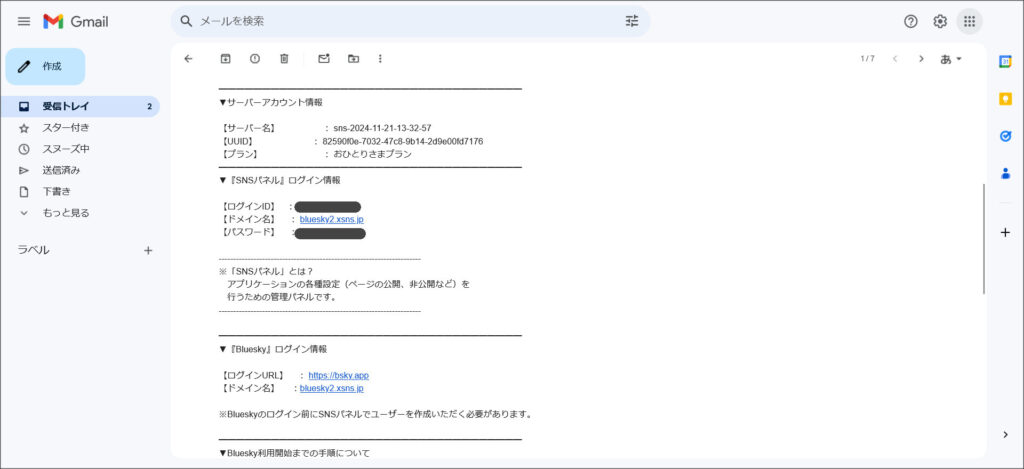The height and width of the screenshot is (469, 1024).
Task: Open Google Tasks side panel
Action: 1006,136
